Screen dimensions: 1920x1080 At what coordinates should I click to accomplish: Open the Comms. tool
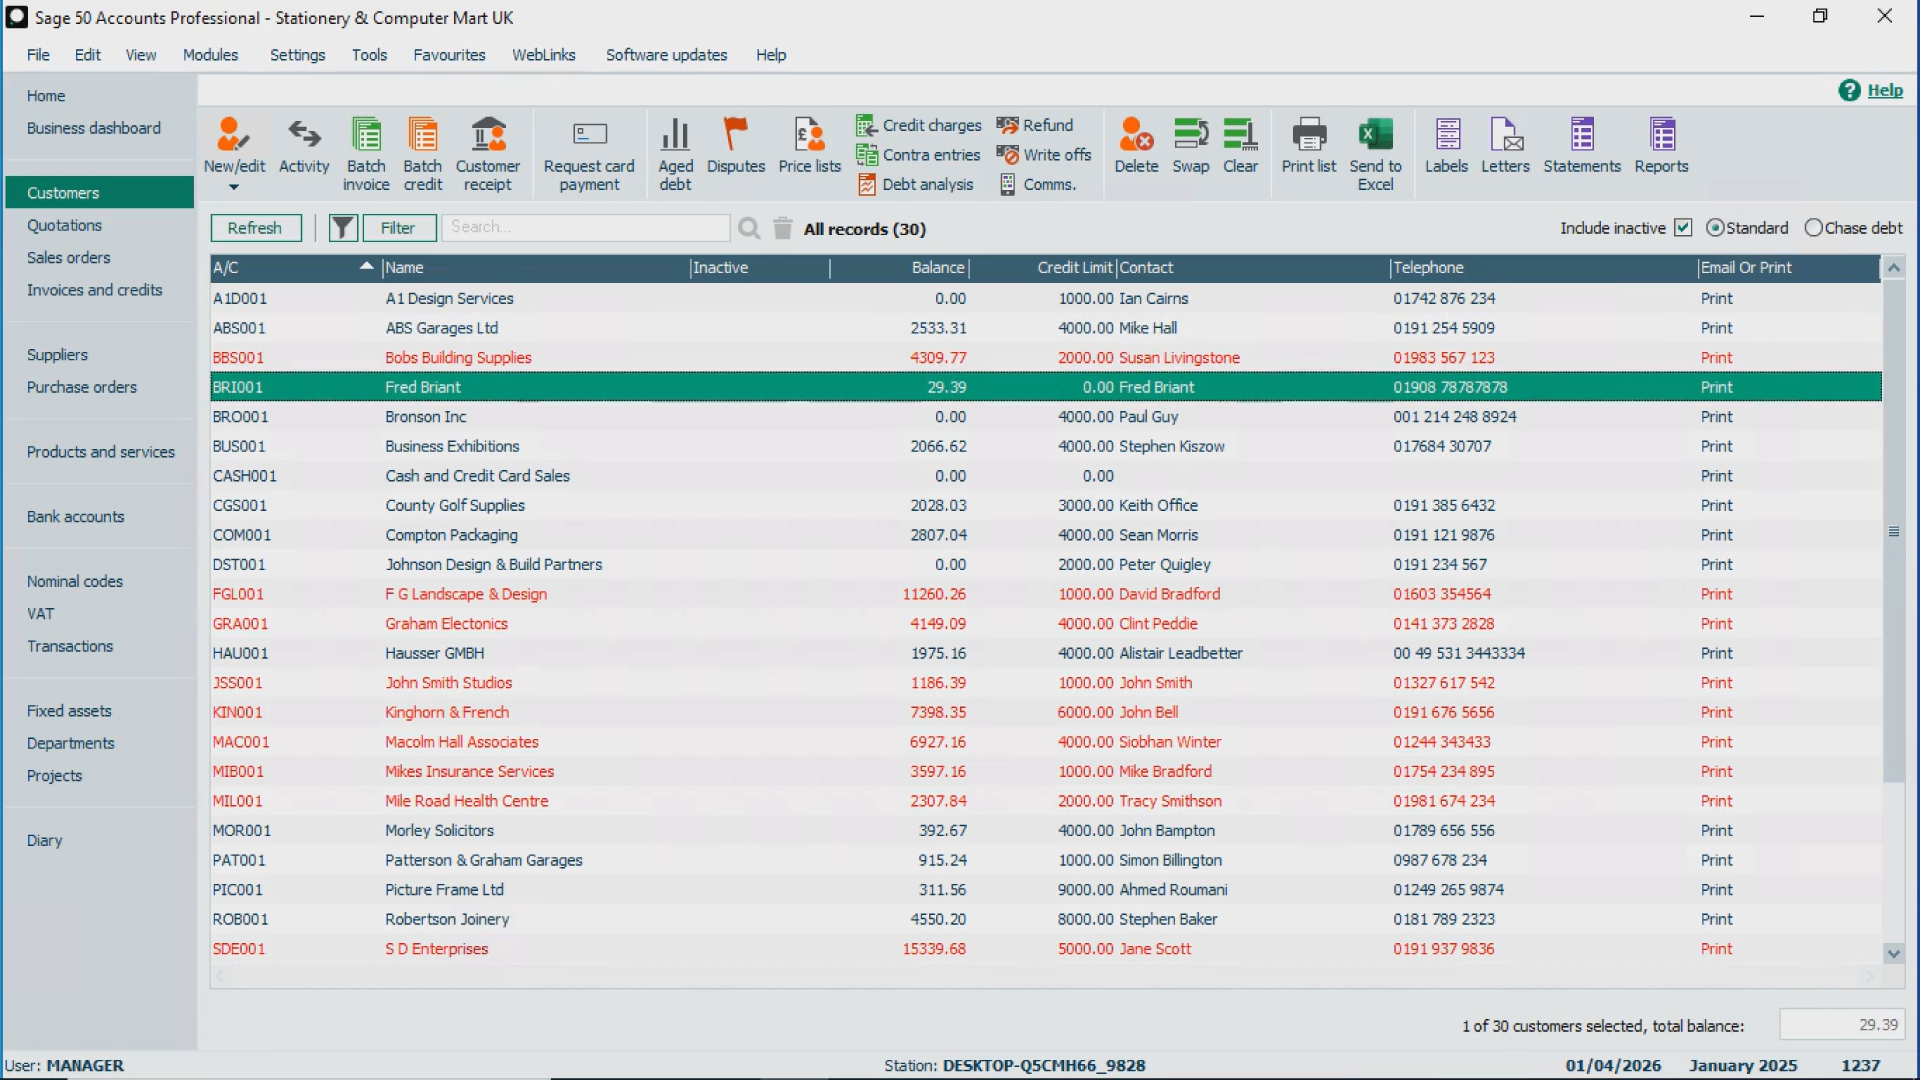pos(1037,185)
